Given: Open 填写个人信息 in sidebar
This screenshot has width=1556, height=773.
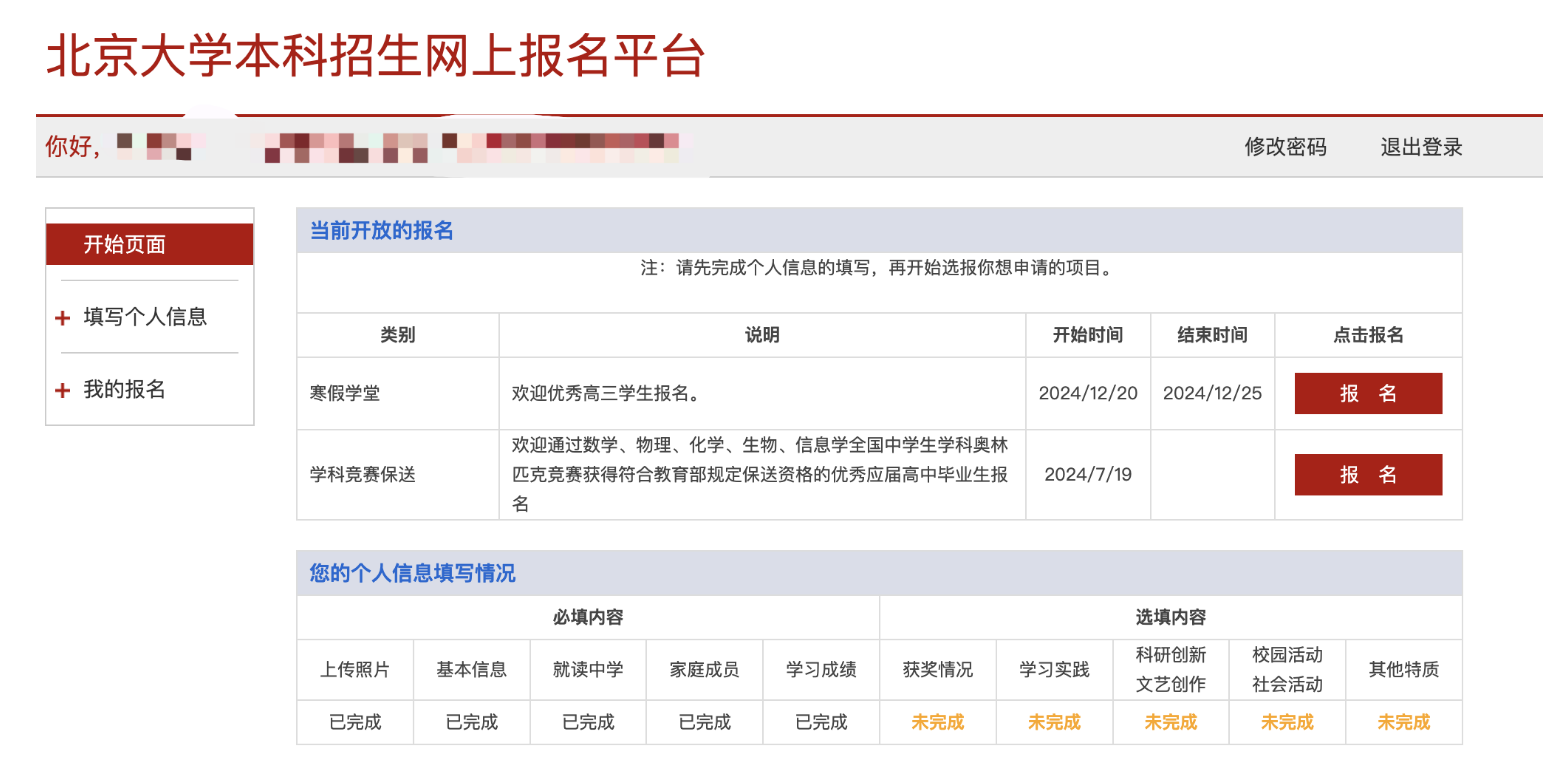Looking at the screenshot, I should pos(145,317).
